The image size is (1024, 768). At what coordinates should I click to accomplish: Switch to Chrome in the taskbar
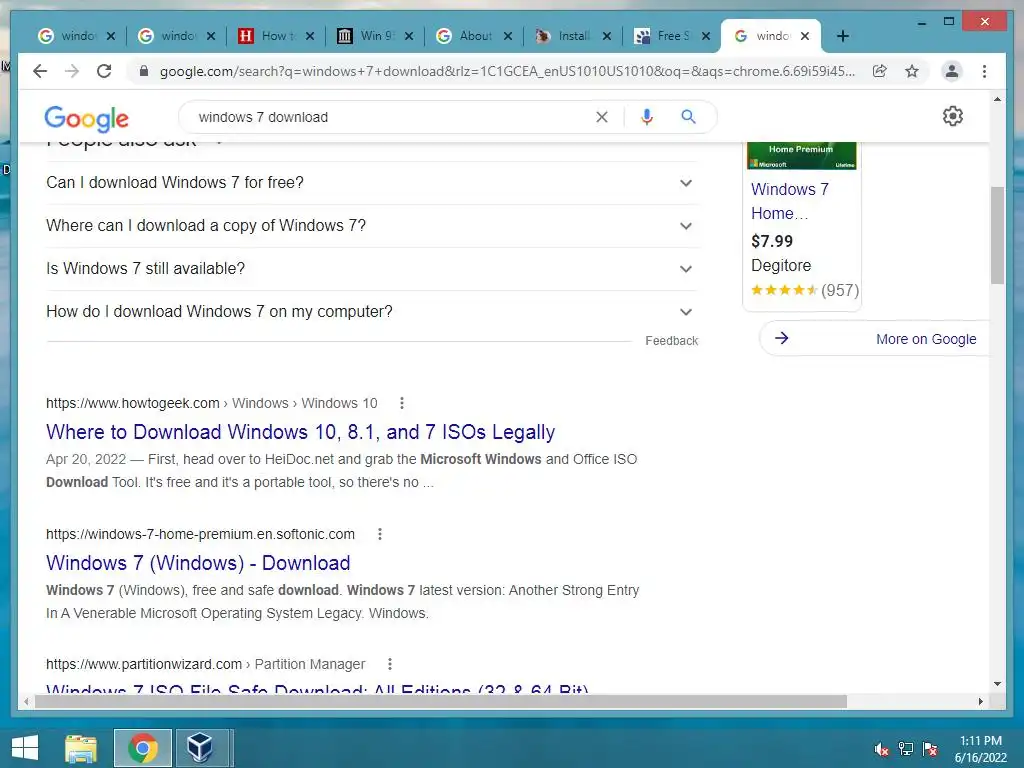click(x=142, y=748)
